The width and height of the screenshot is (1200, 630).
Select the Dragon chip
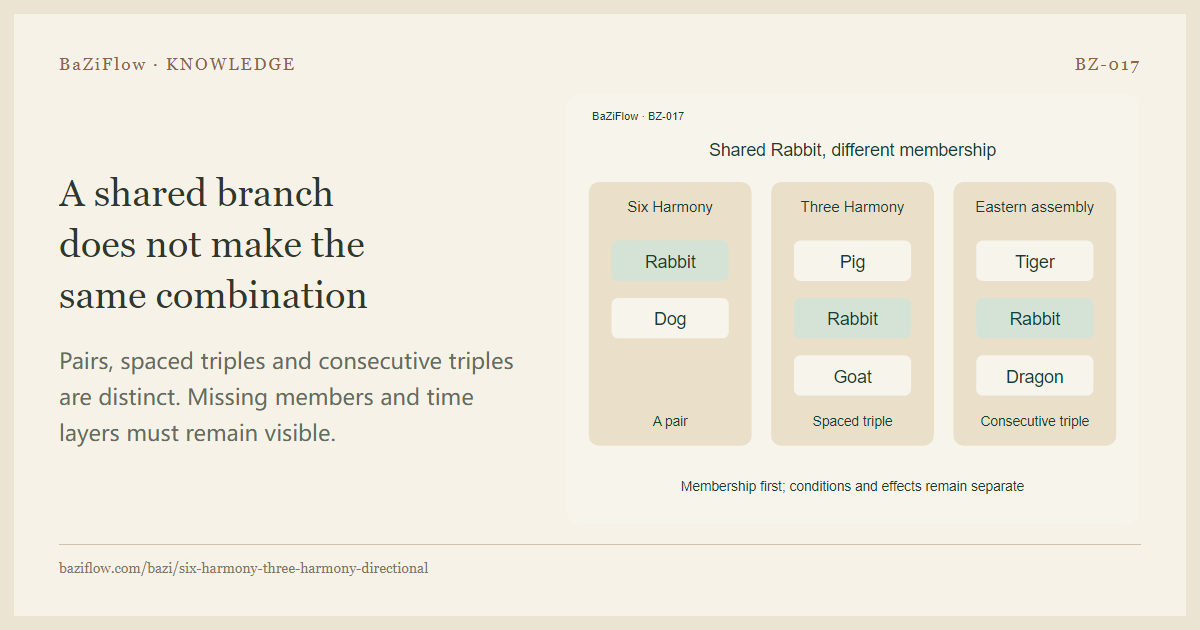[x=1034, y=376]
